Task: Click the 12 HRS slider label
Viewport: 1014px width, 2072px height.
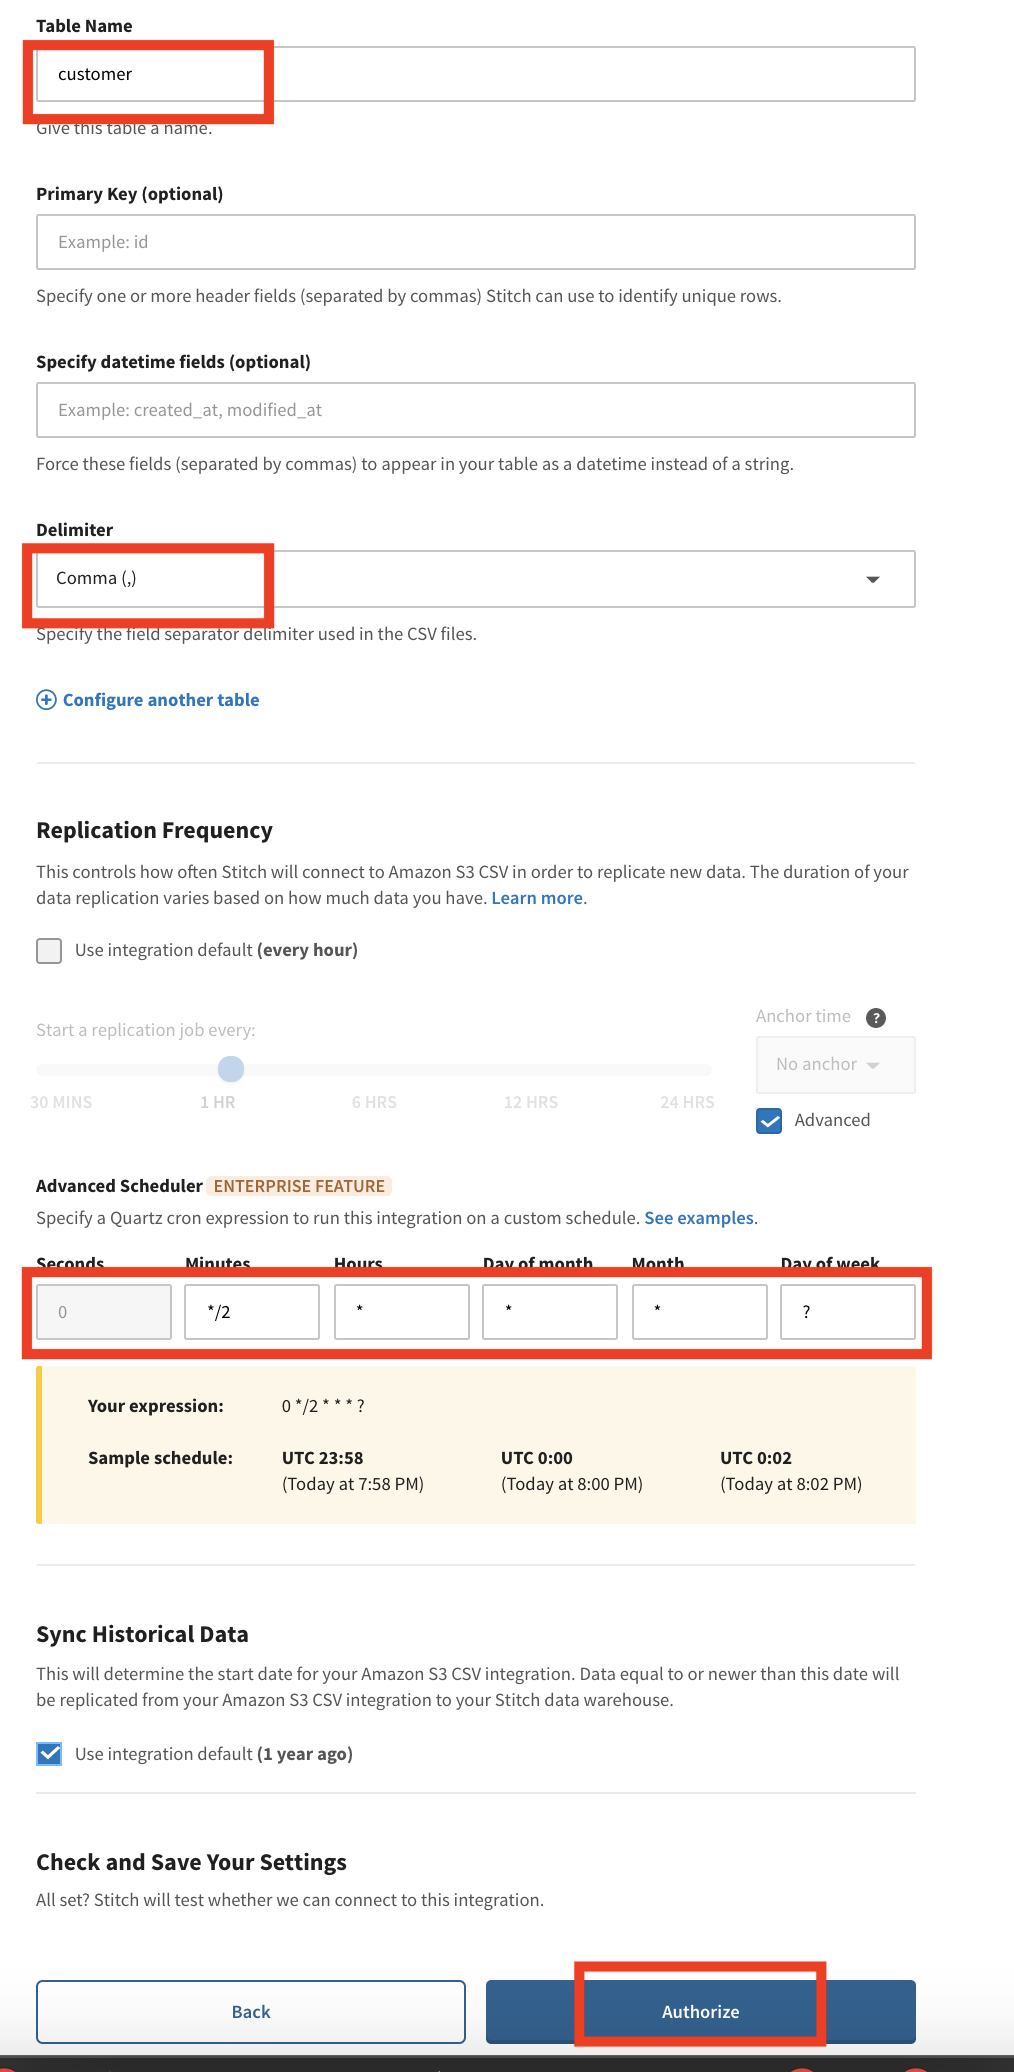Action: [x=531, y=1102]
